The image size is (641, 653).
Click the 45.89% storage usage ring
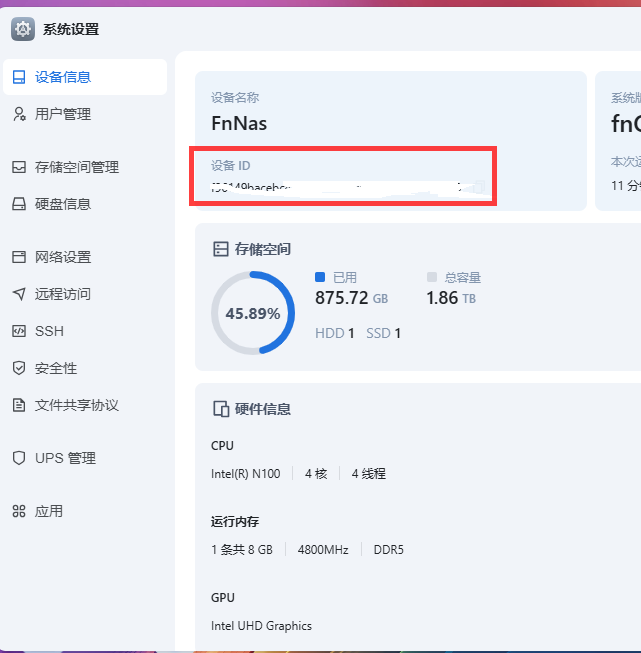coord(253,313)
